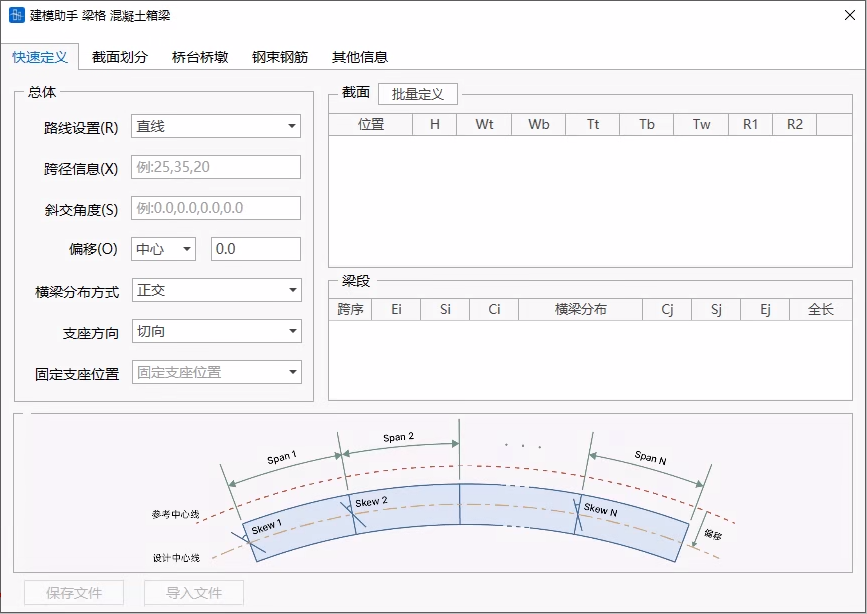Screen dimensions: 867x614
Task: Click the Skew 2 label in diagram
Action: click(371, 502)
